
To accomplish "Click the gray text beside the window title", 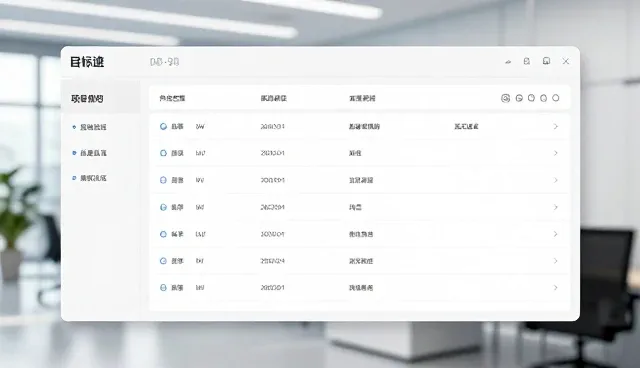I will coord(164,62).
